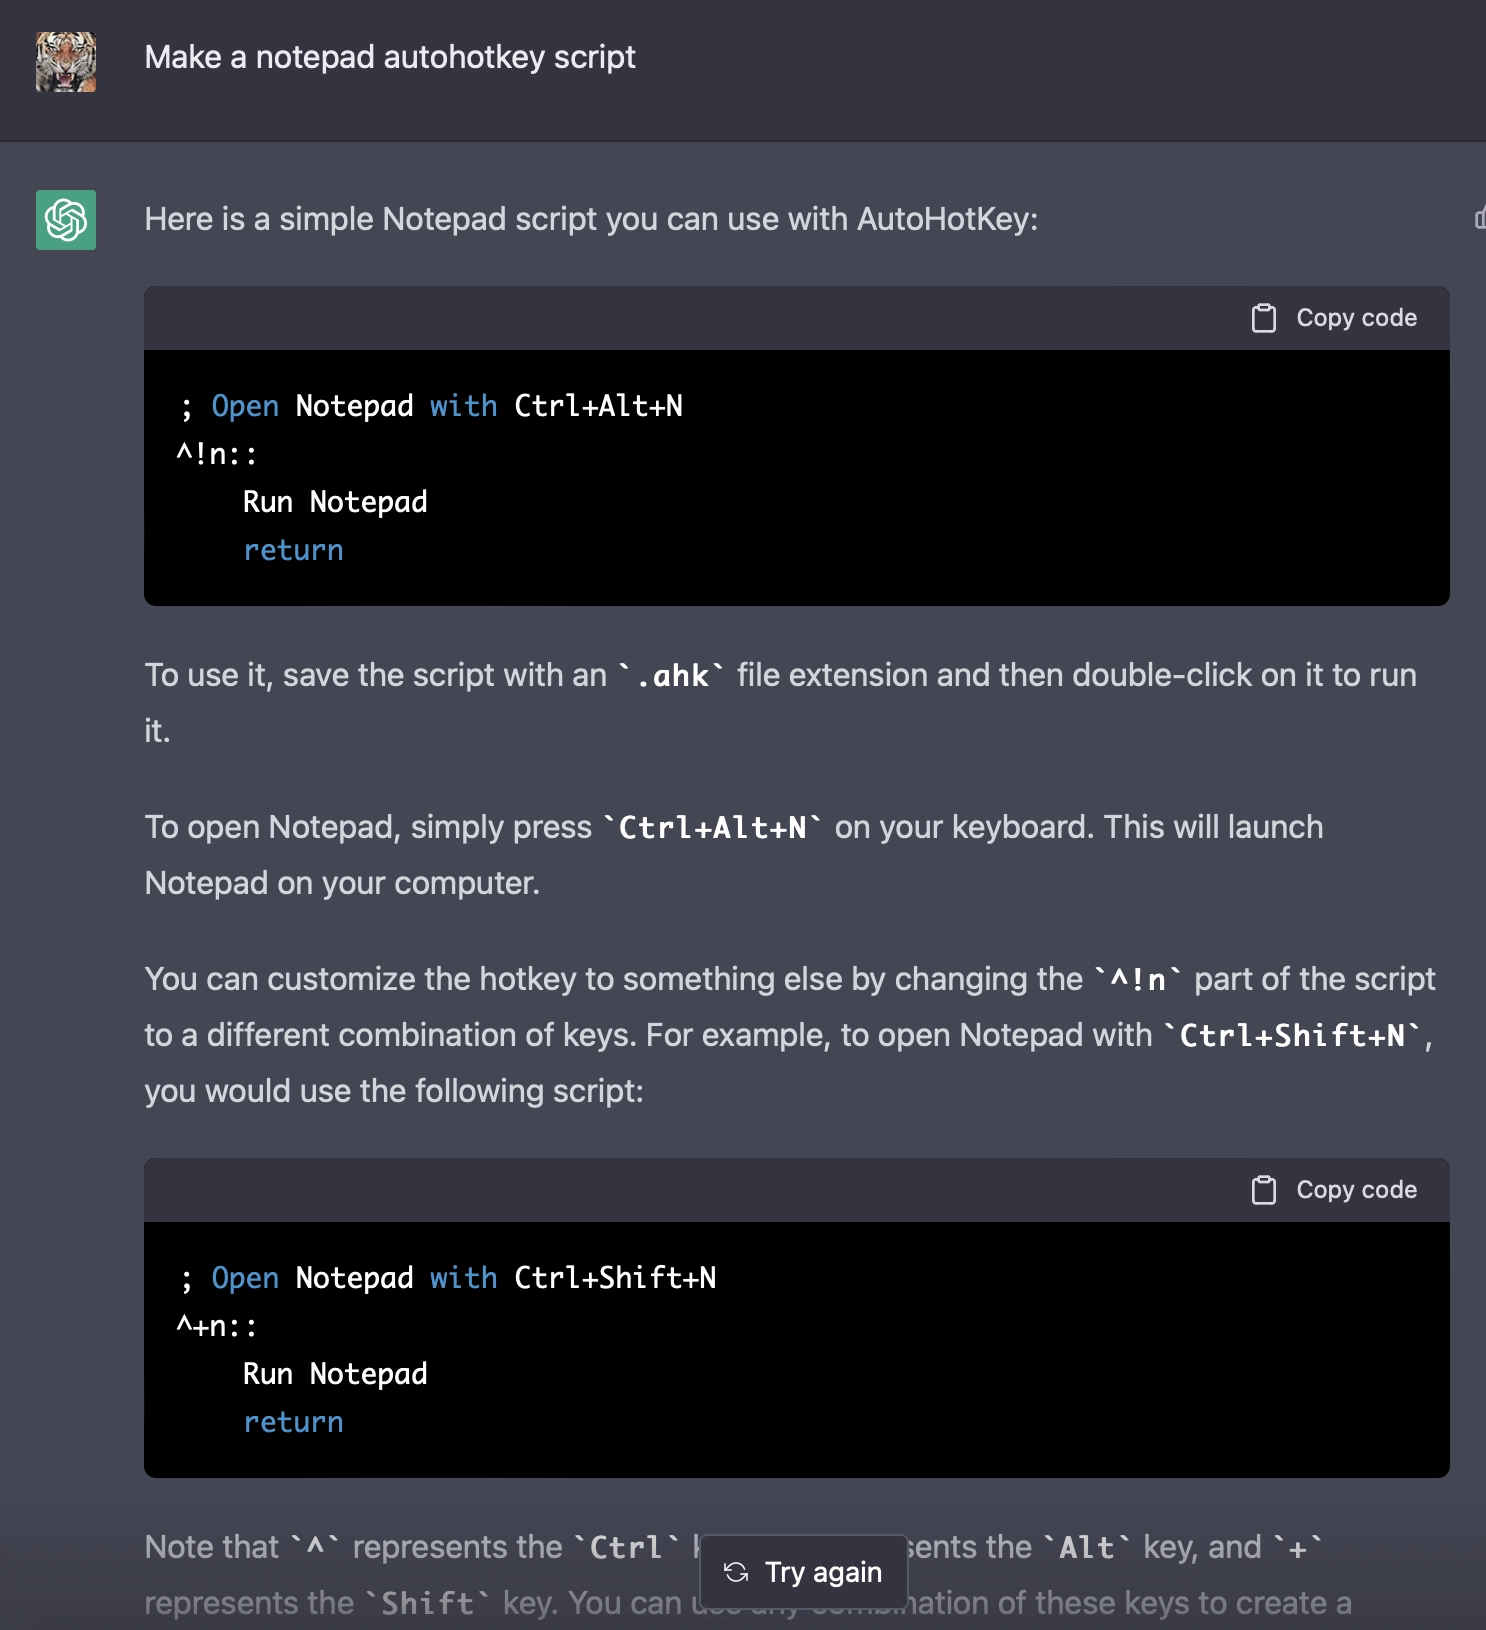1486x1630 pixels.
Task: Click the refresh icon in Try again
Action: point(736,1572)
